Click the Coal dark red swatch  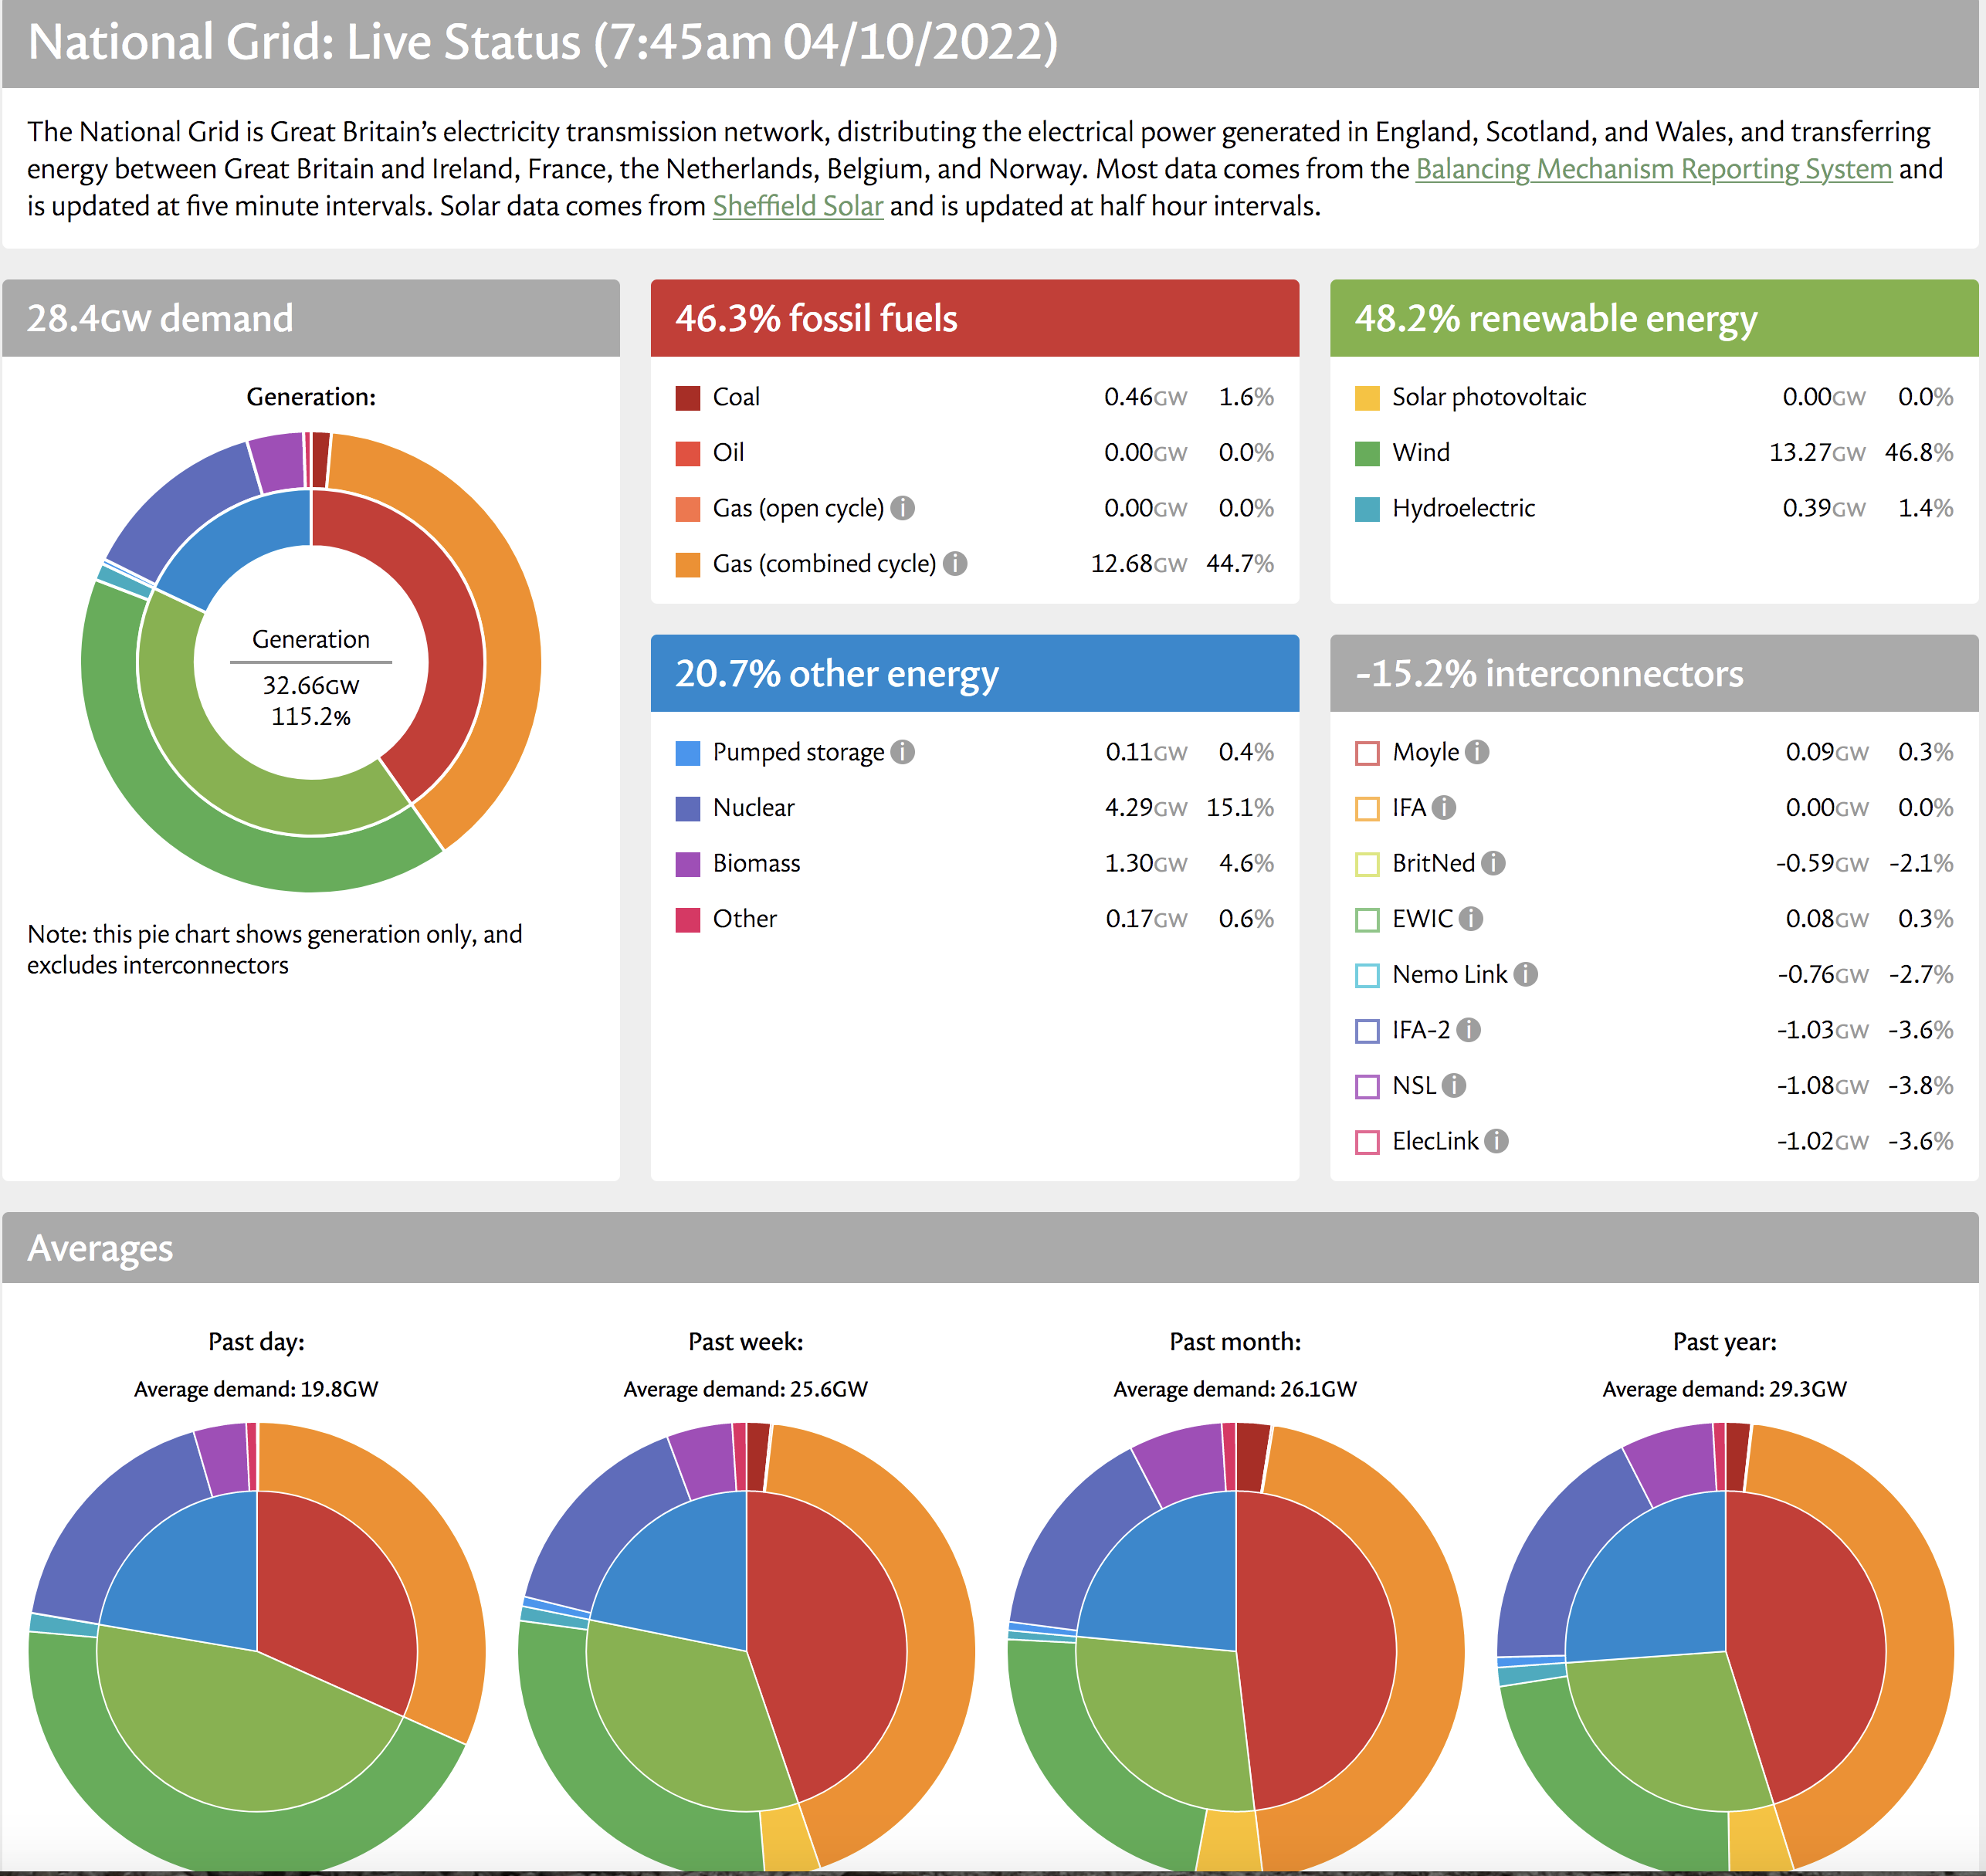point(688,398)
